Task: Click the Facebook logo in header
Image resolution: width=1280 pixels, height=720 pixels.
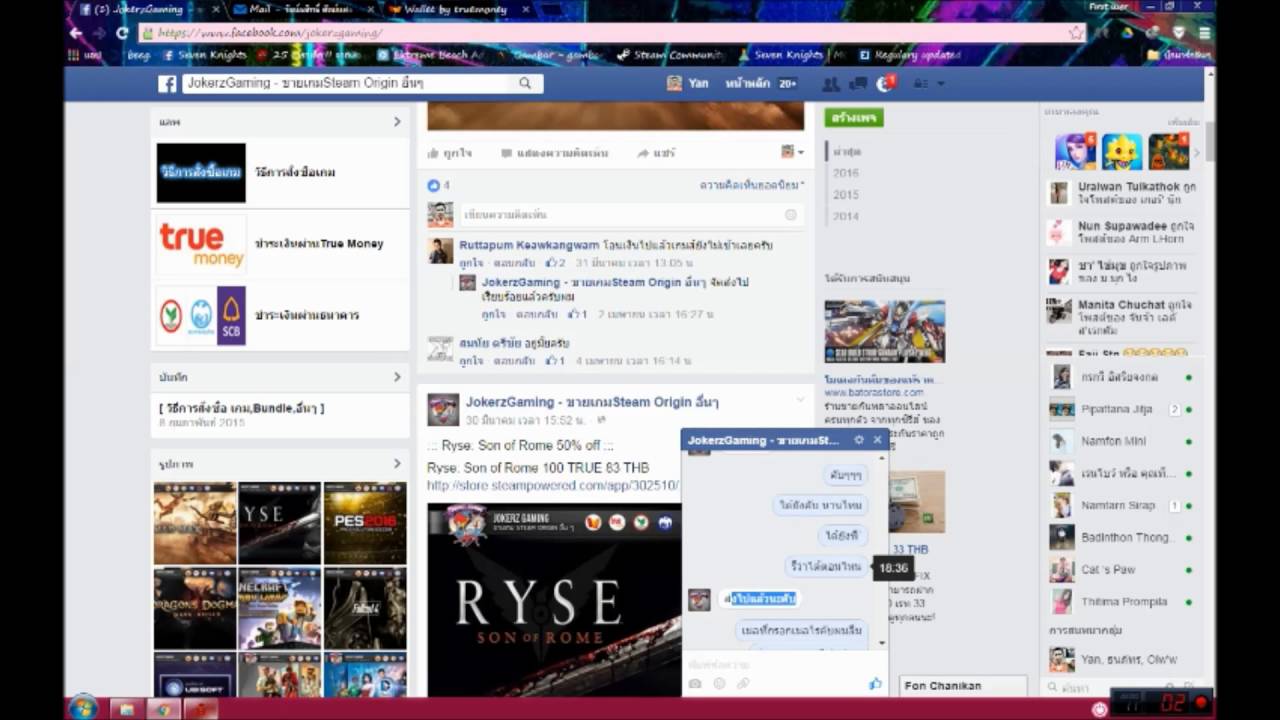Action: [167, 84]
